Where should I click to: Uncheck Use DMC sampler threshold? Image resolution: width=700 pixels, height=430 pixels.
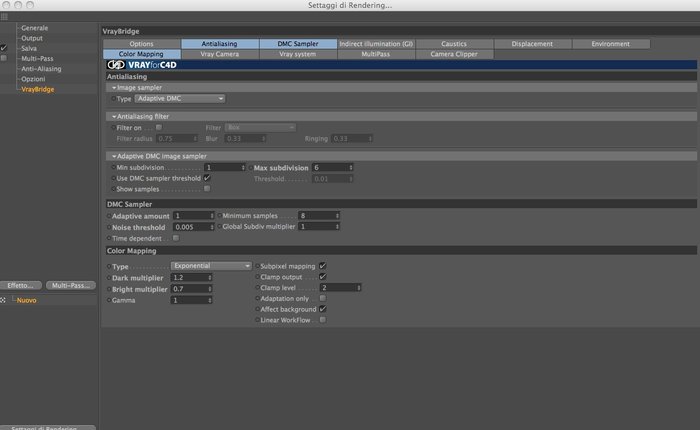pyautogui.click(x=207, y=178)
